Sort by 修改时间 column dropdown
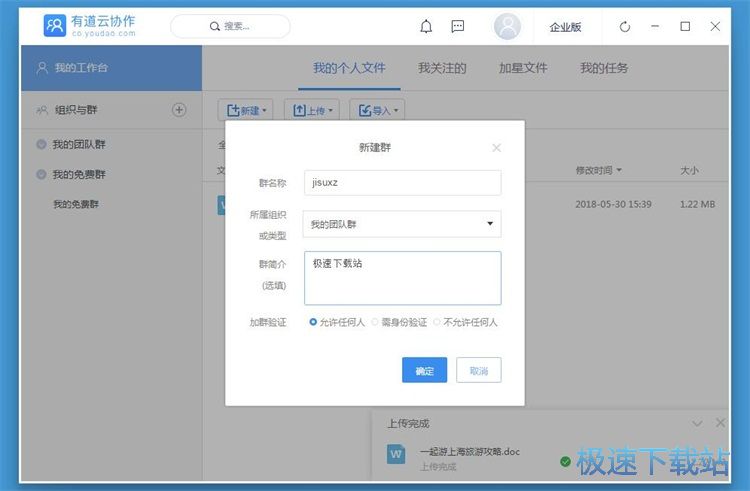 click(598, 170)
